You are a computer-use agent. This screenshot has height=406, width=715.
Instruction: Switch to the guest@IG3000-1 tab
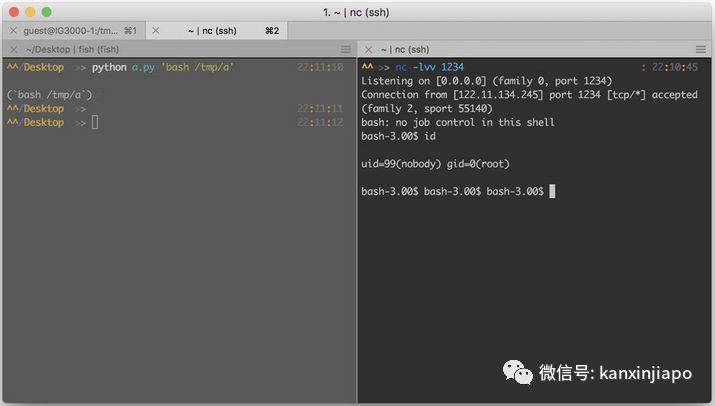70,31
